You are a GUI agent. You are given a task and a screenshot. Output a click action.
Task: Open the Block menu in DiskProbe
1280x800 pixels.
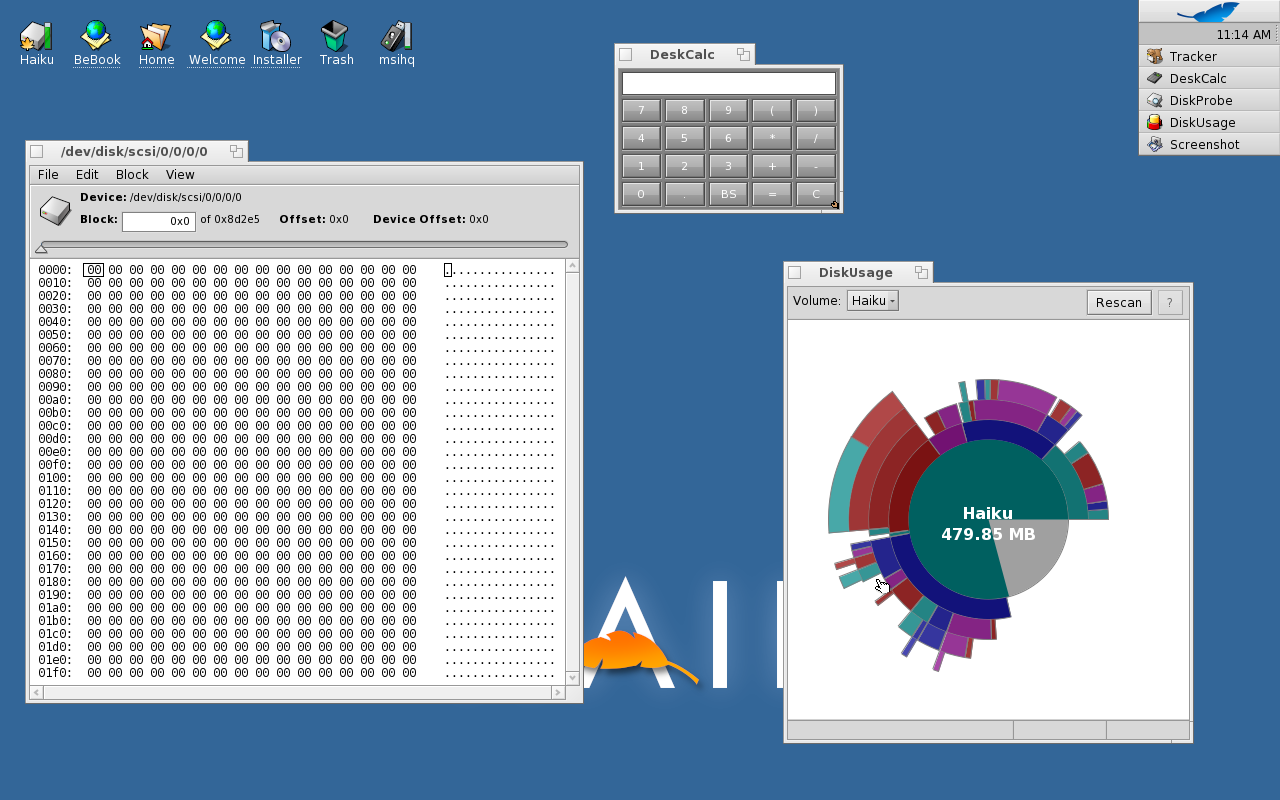(x=132, y=174)
